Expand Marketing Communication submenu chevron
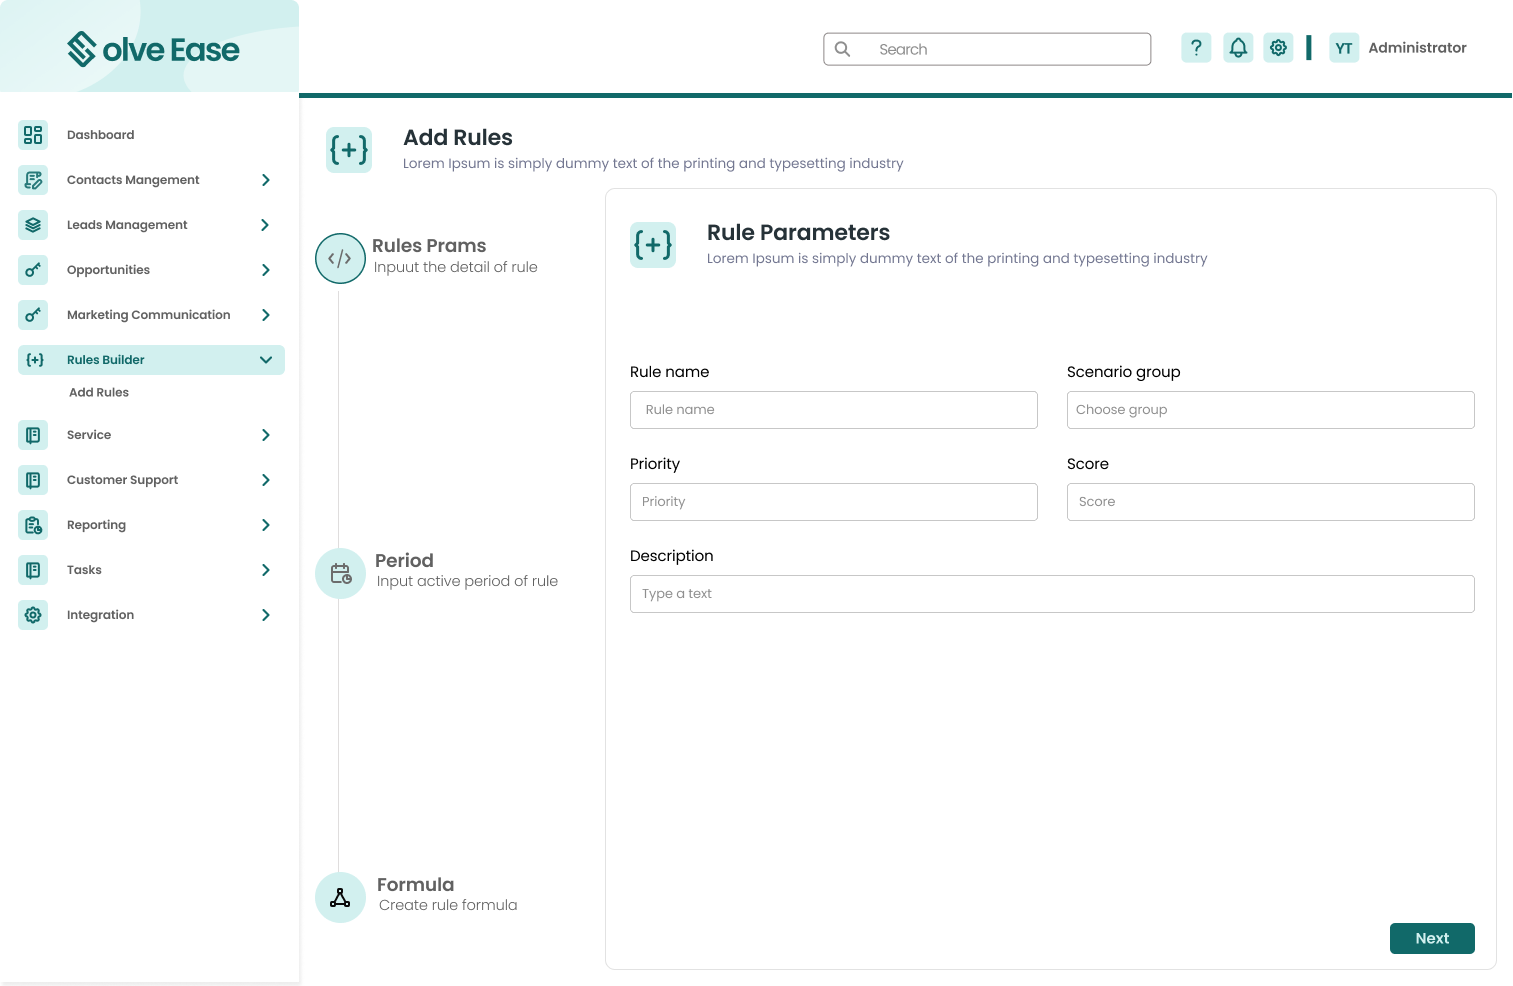The image size is (1513, 986). tap(265, 315)
